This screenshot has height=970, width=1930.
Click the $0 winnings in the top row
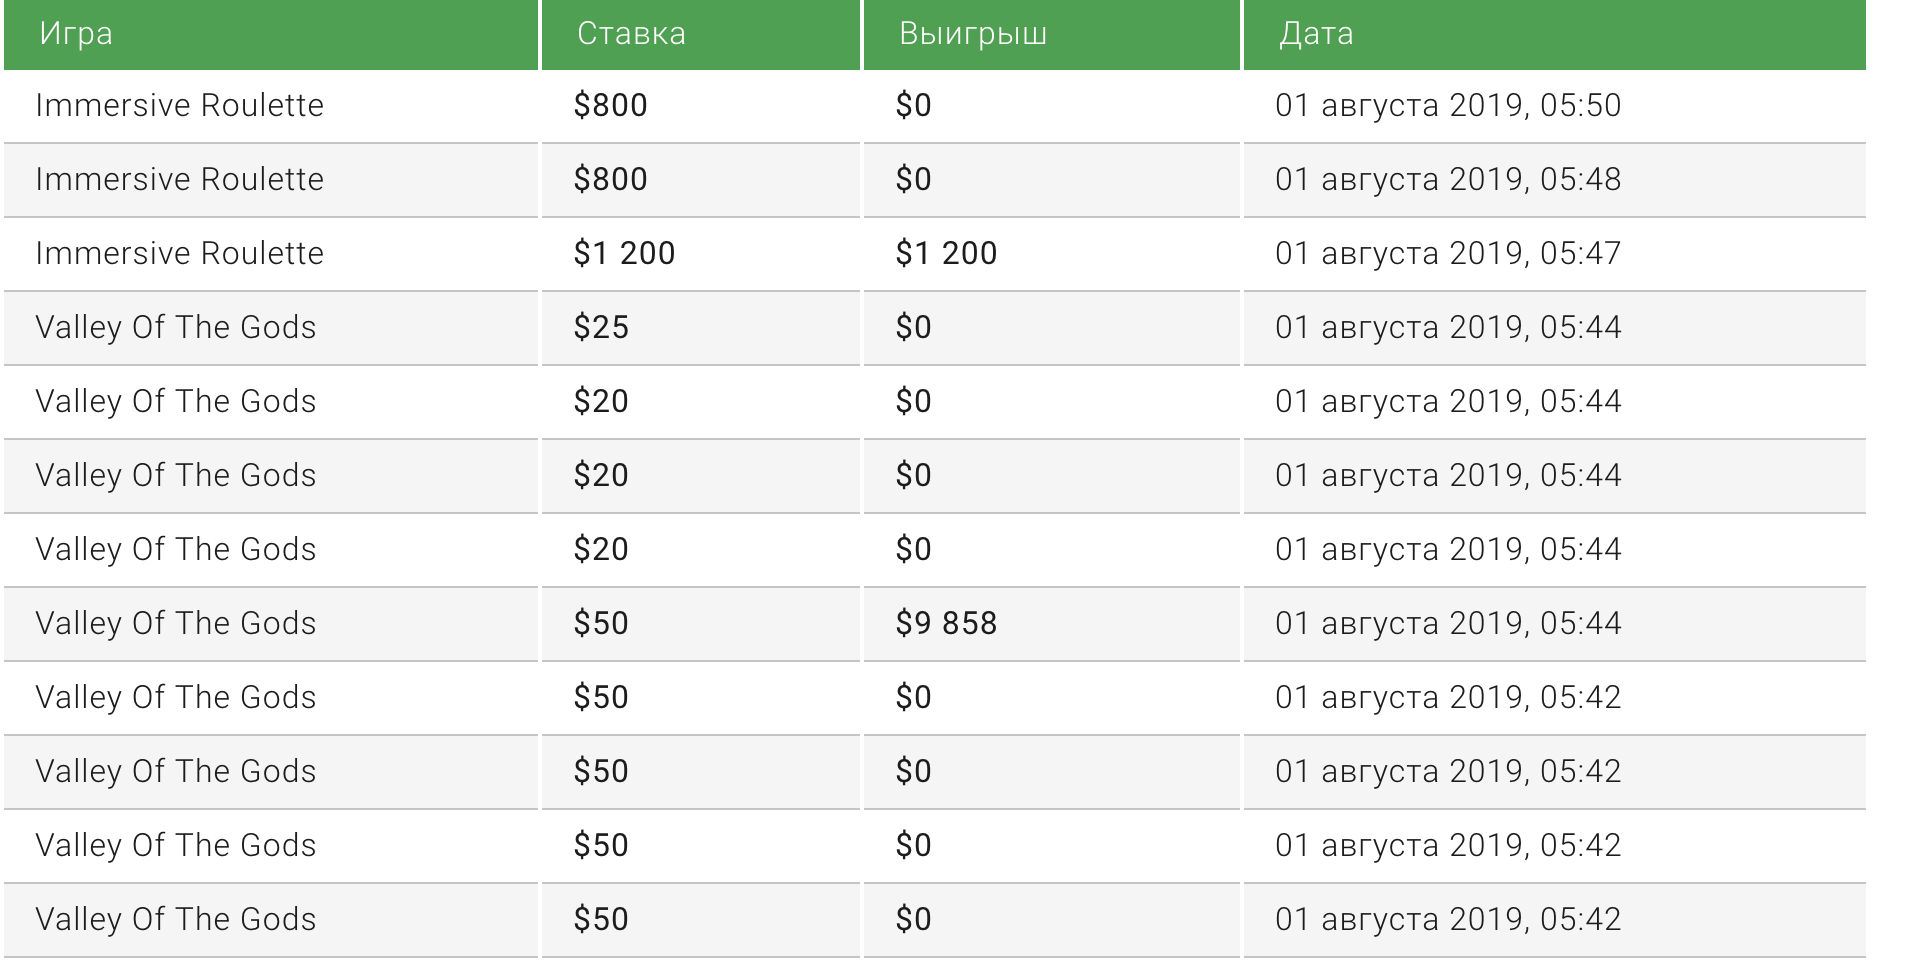913,106
